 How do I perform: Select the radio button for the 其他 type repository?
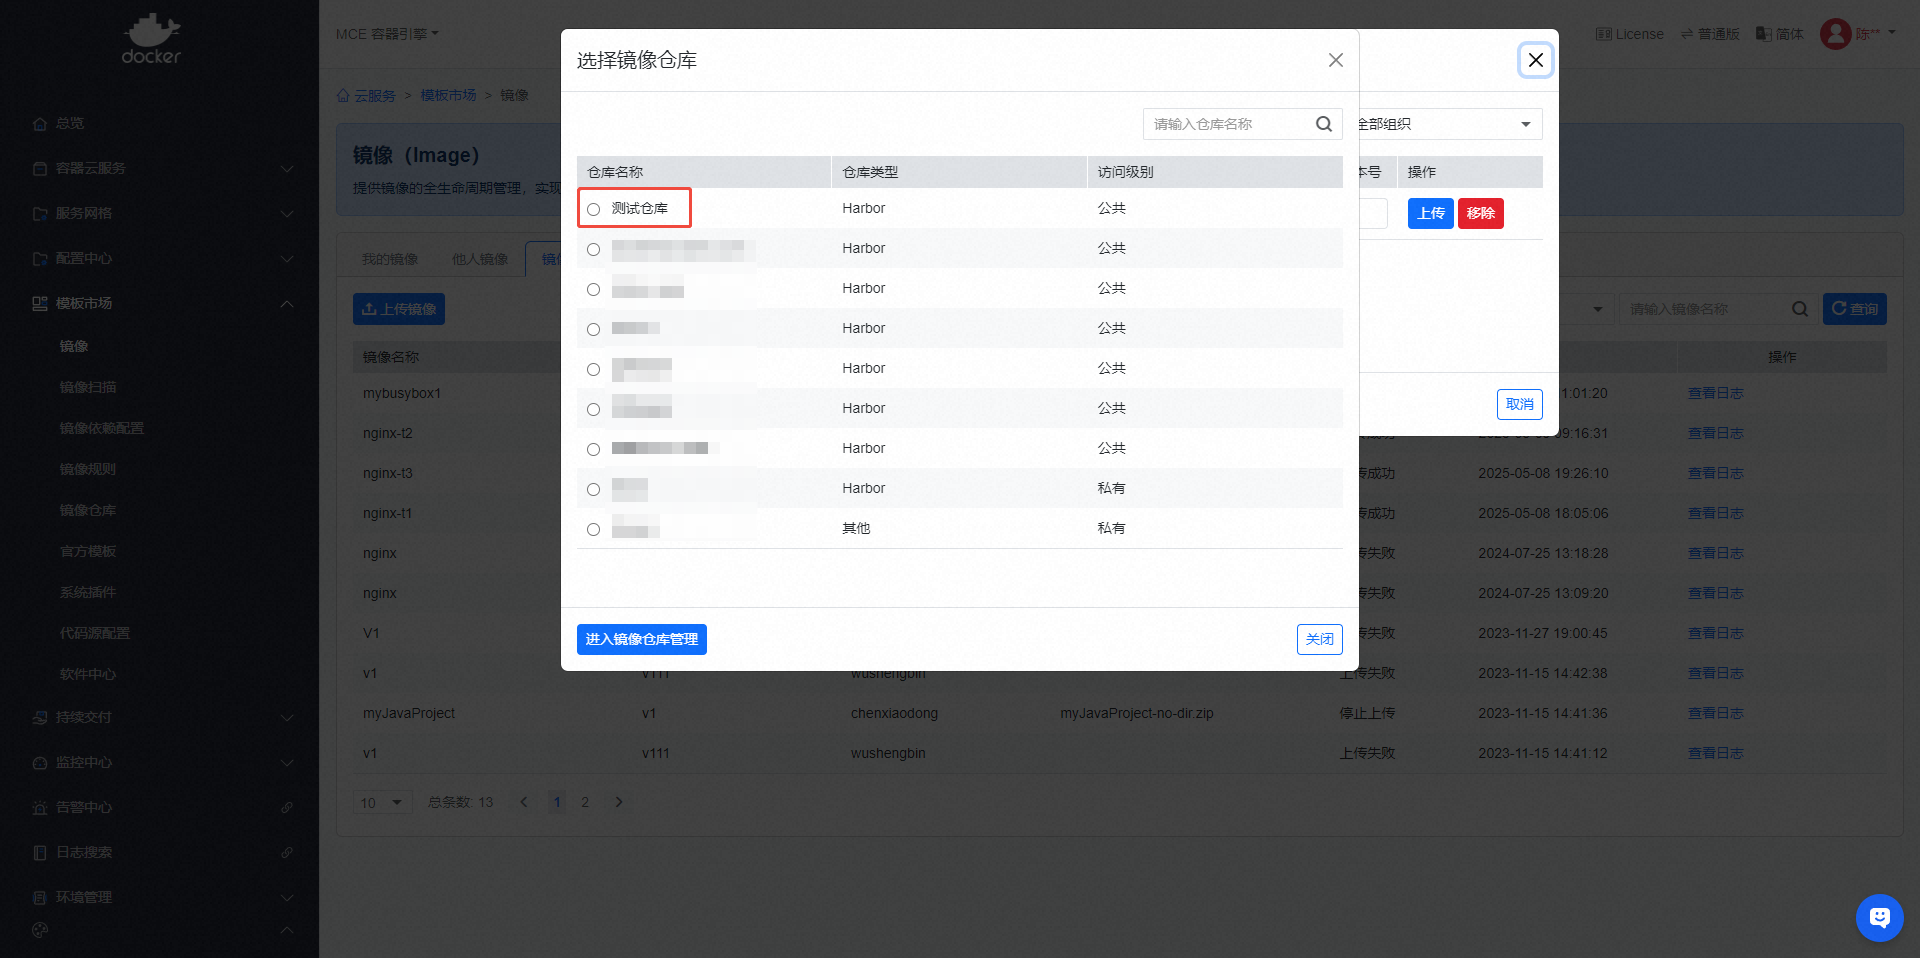point(594,529)
